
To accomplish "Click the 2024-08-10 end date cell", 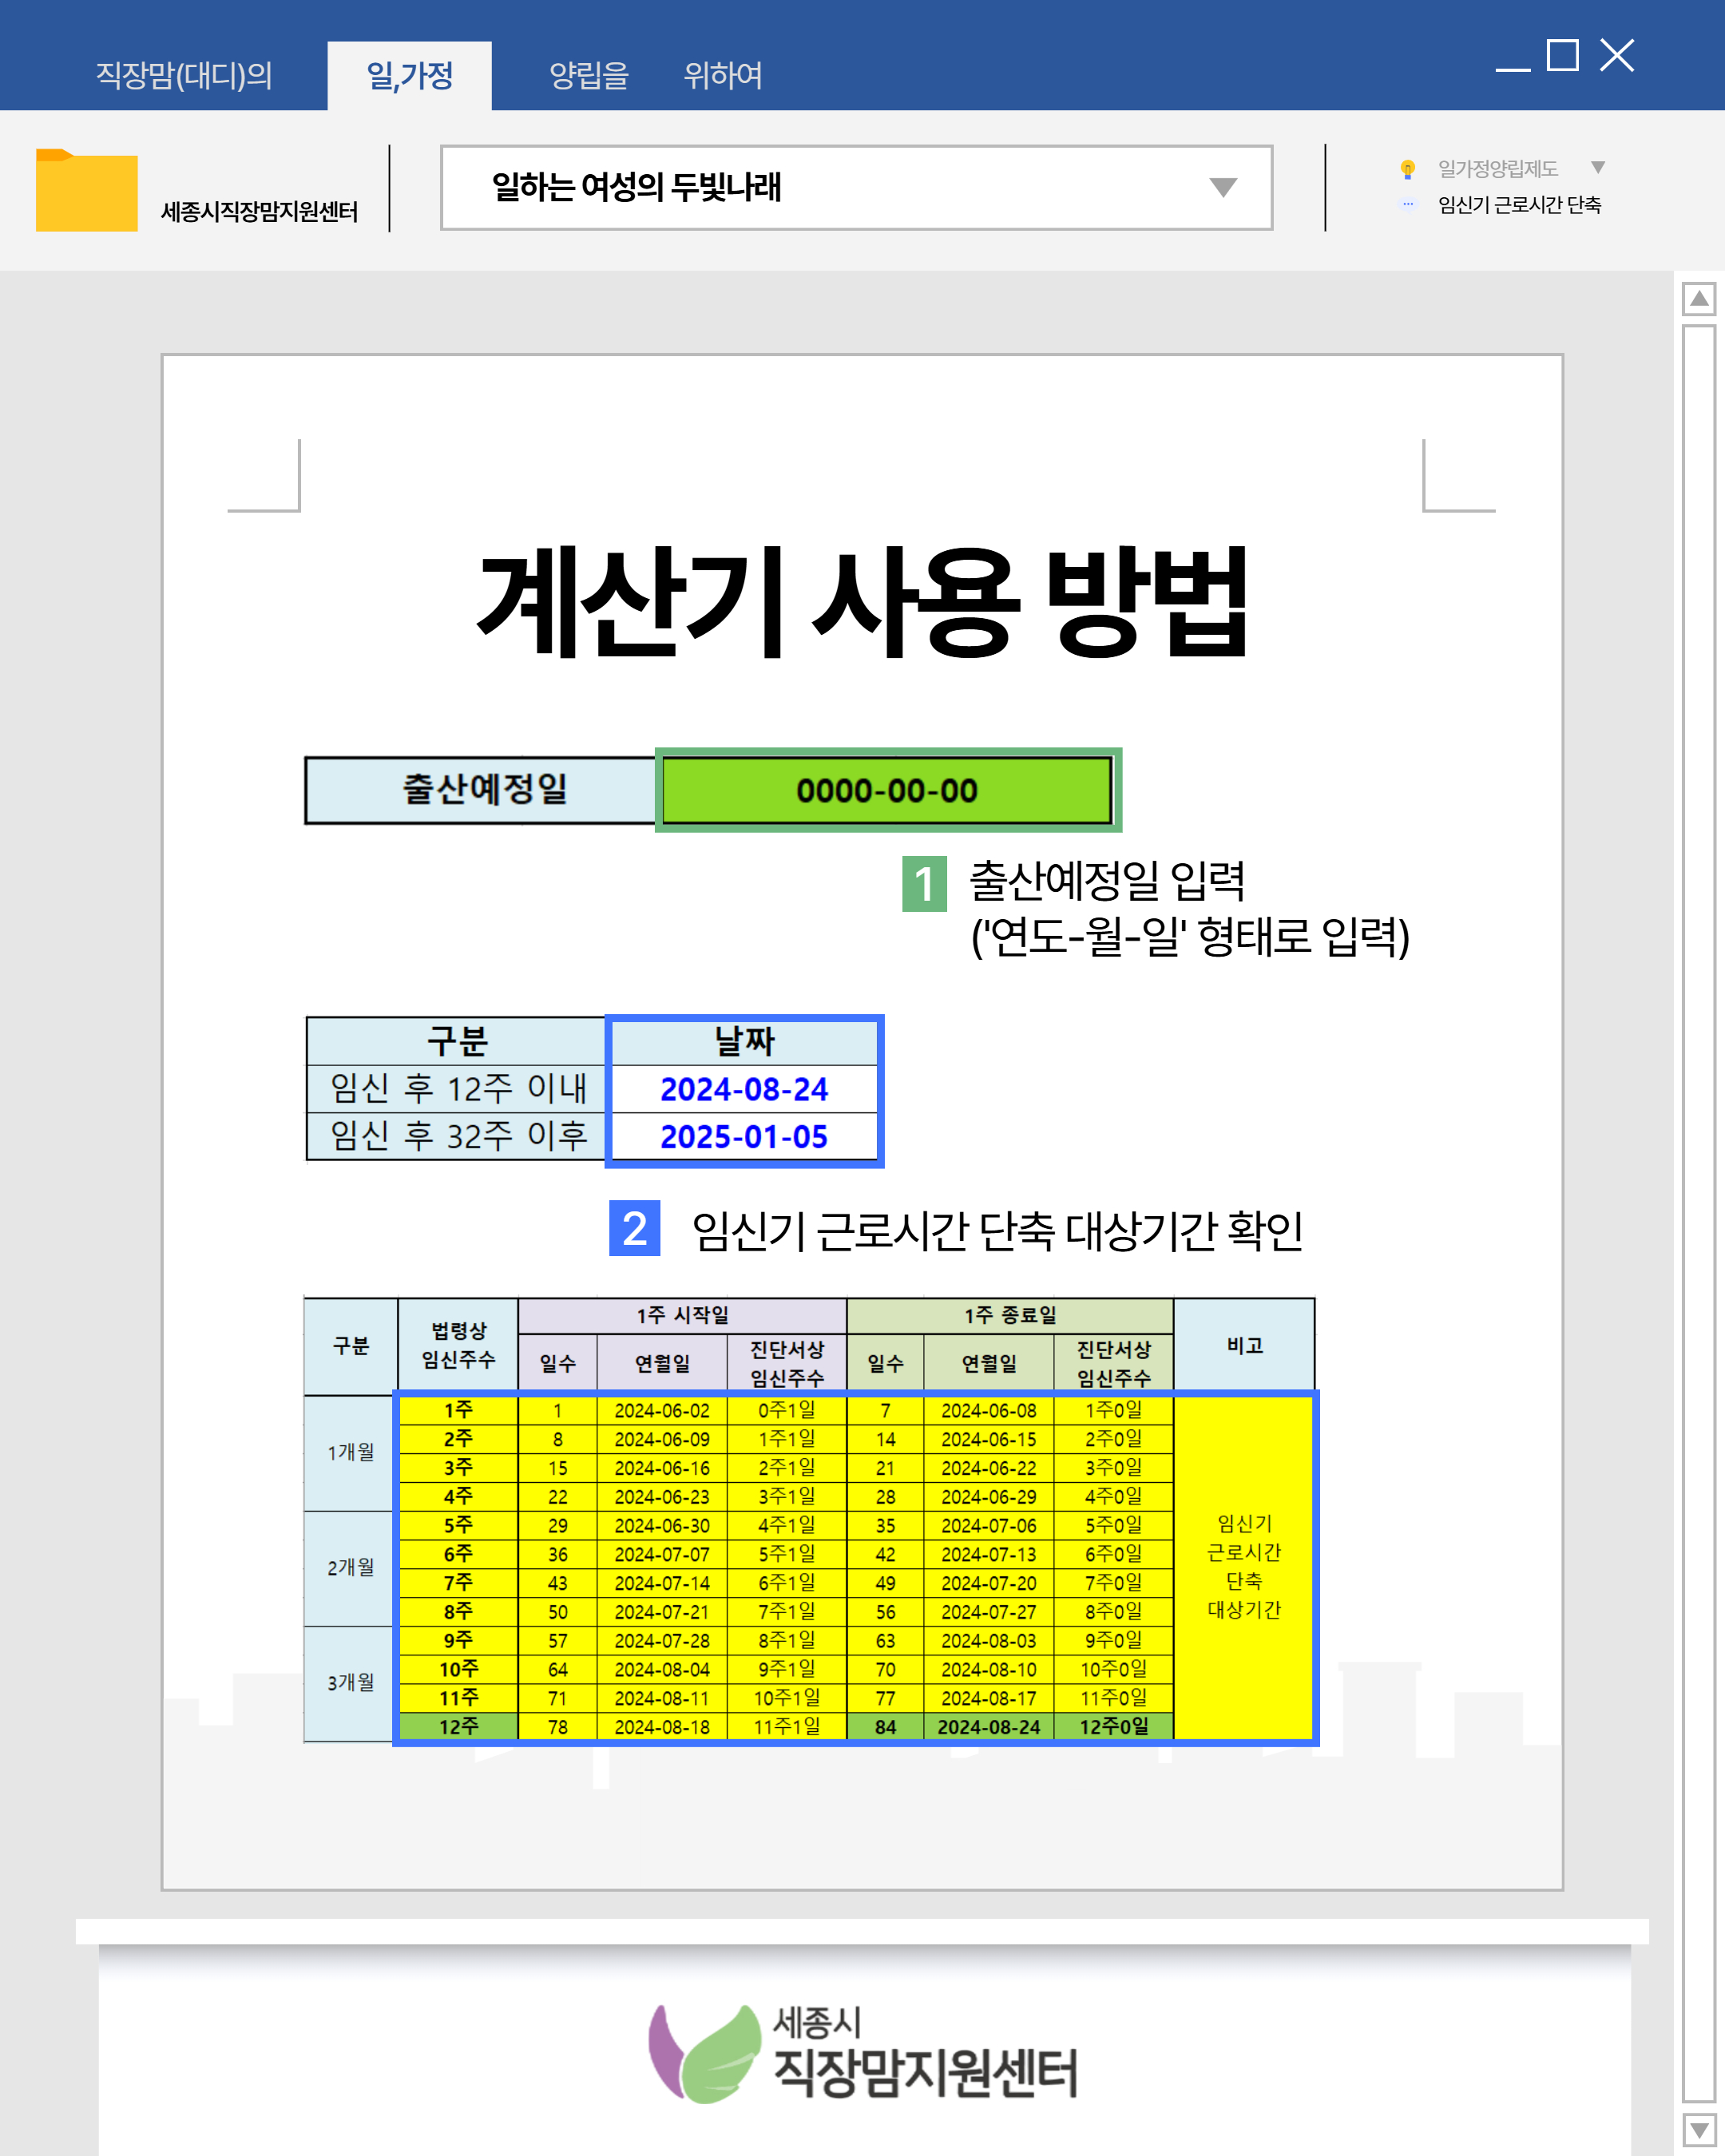I will [x=988, y=1669].
